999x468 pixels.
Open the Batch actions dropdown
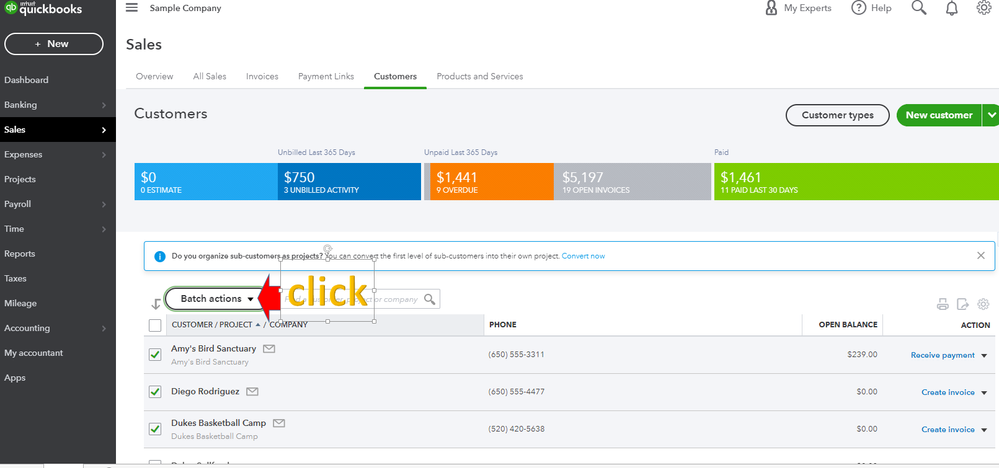[217, 299]
